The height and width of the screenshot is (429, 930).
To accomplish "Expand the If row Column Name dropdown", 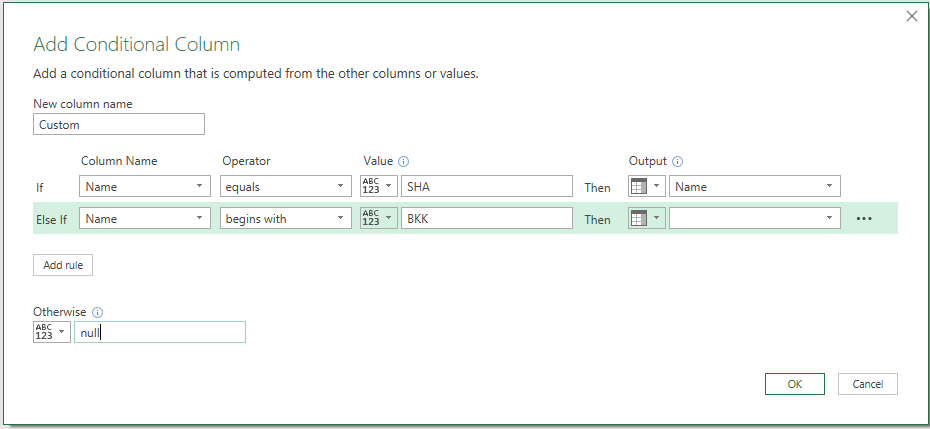I will tap(145, 187).
